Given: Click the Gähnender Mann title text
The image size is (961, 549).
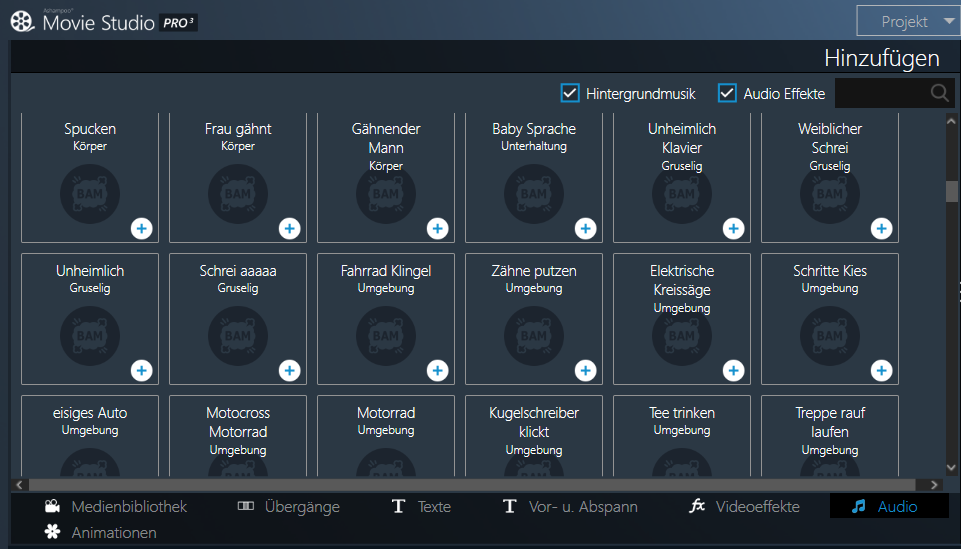Looking at the screenshot, I should pyautogui.click(x=386, y=138).
